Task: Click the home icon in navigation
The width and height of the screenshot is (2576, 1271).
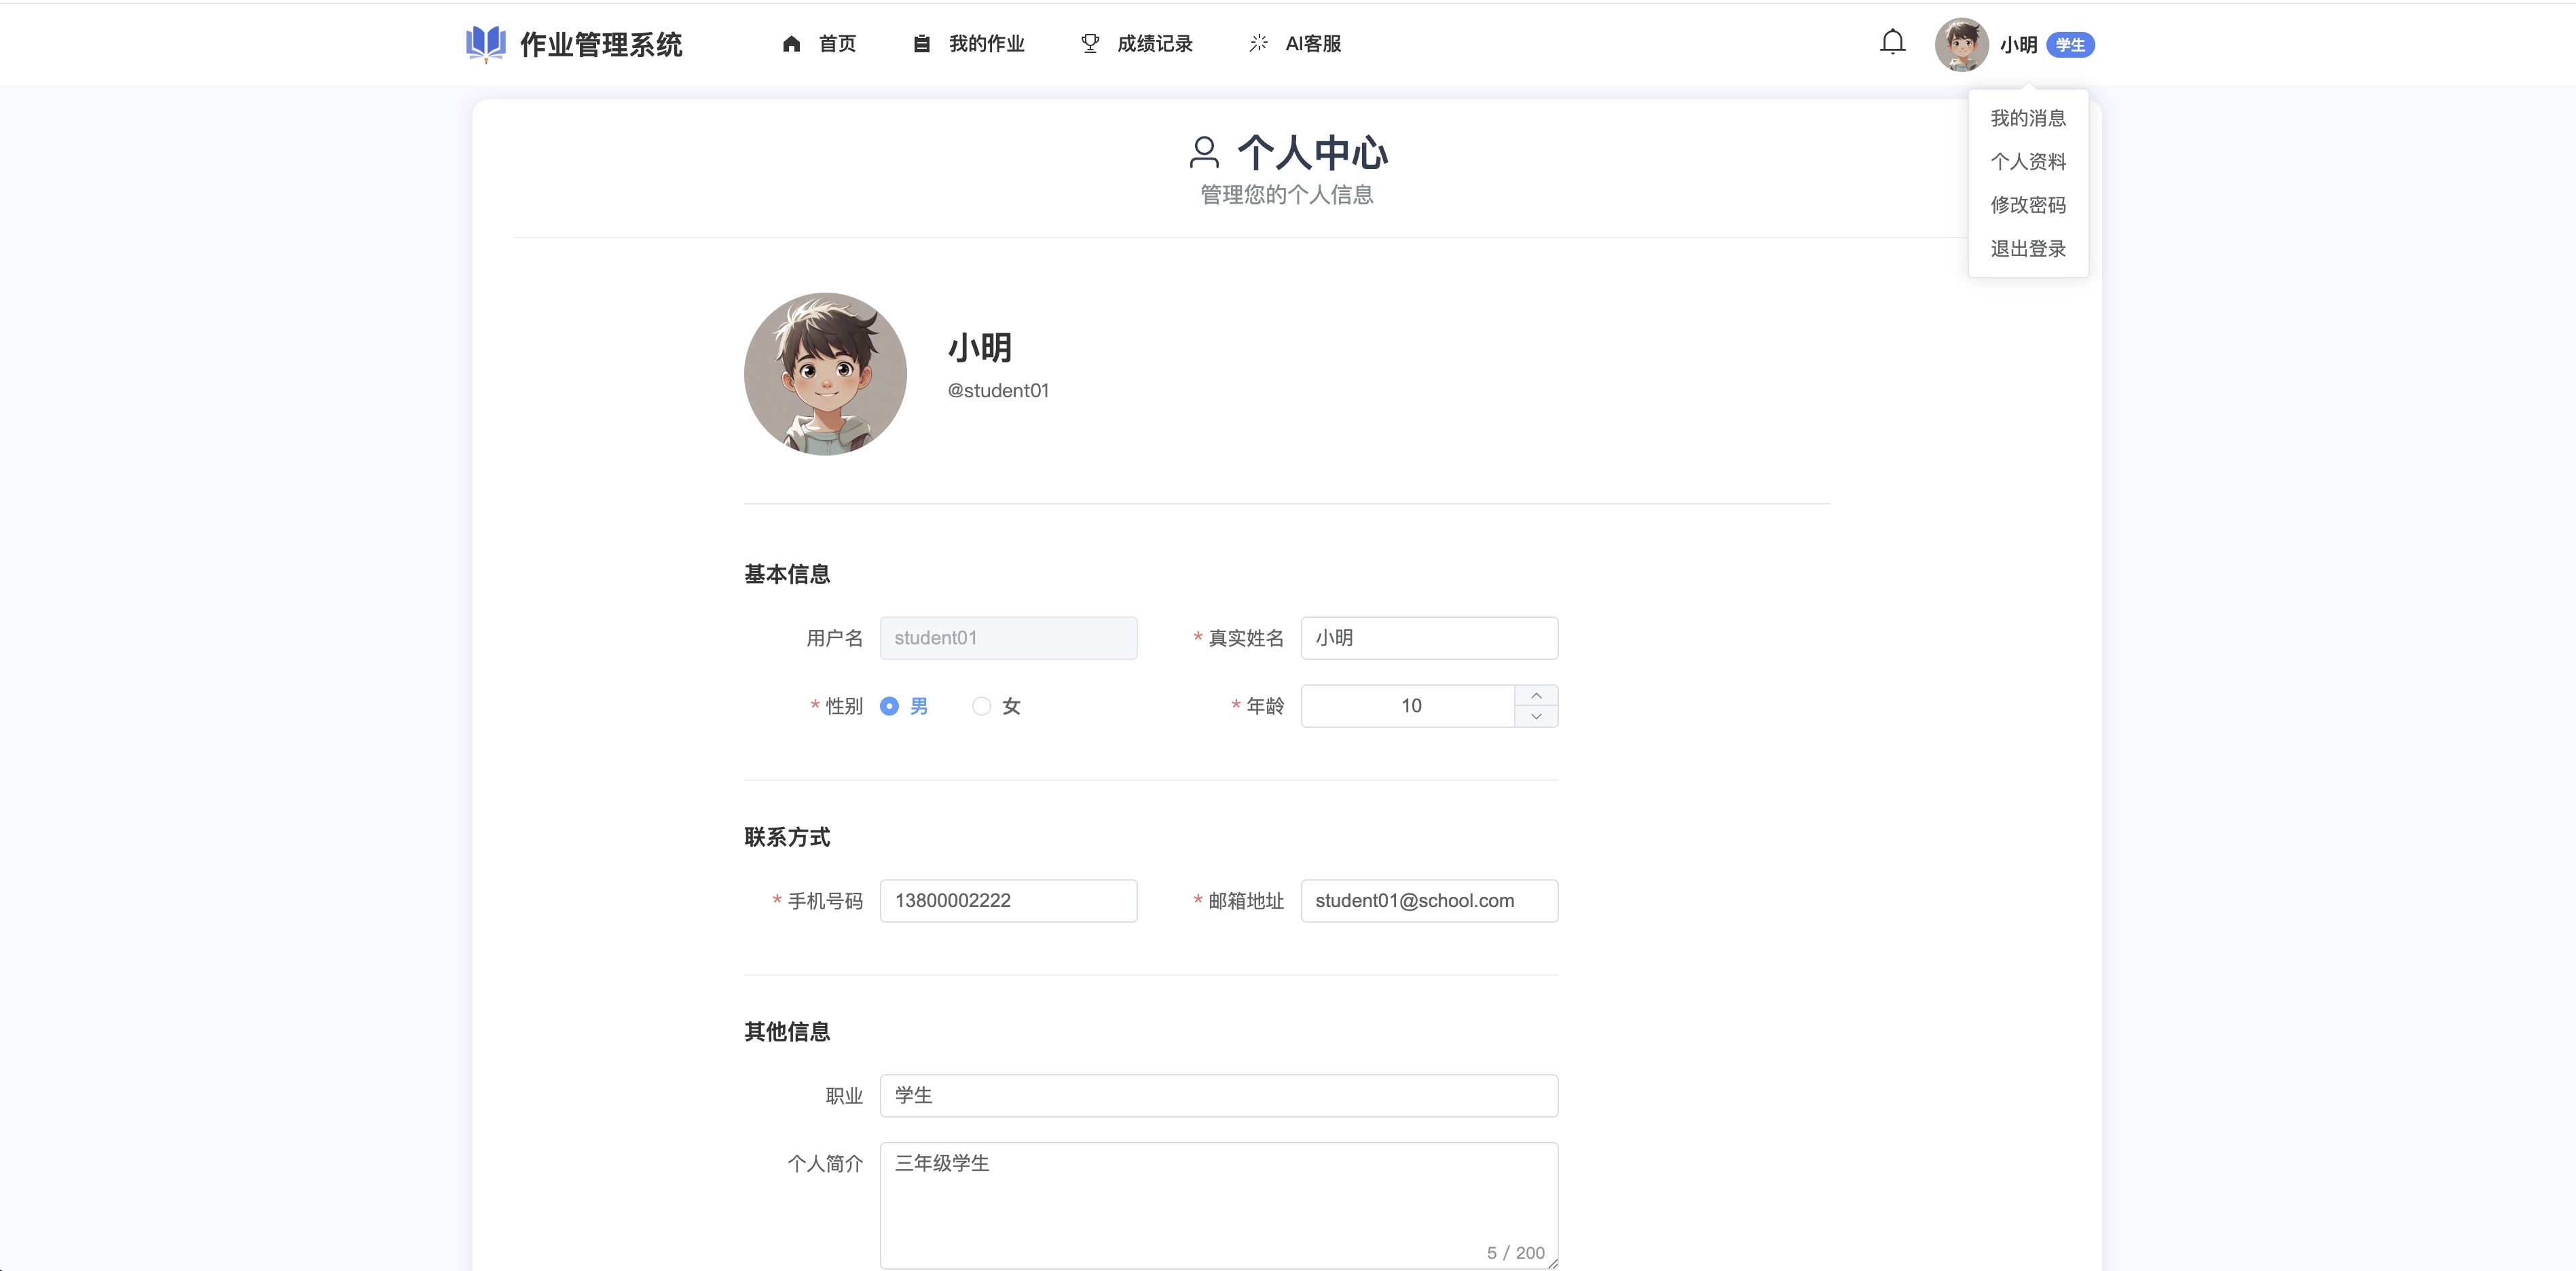Action: (791, 44)
